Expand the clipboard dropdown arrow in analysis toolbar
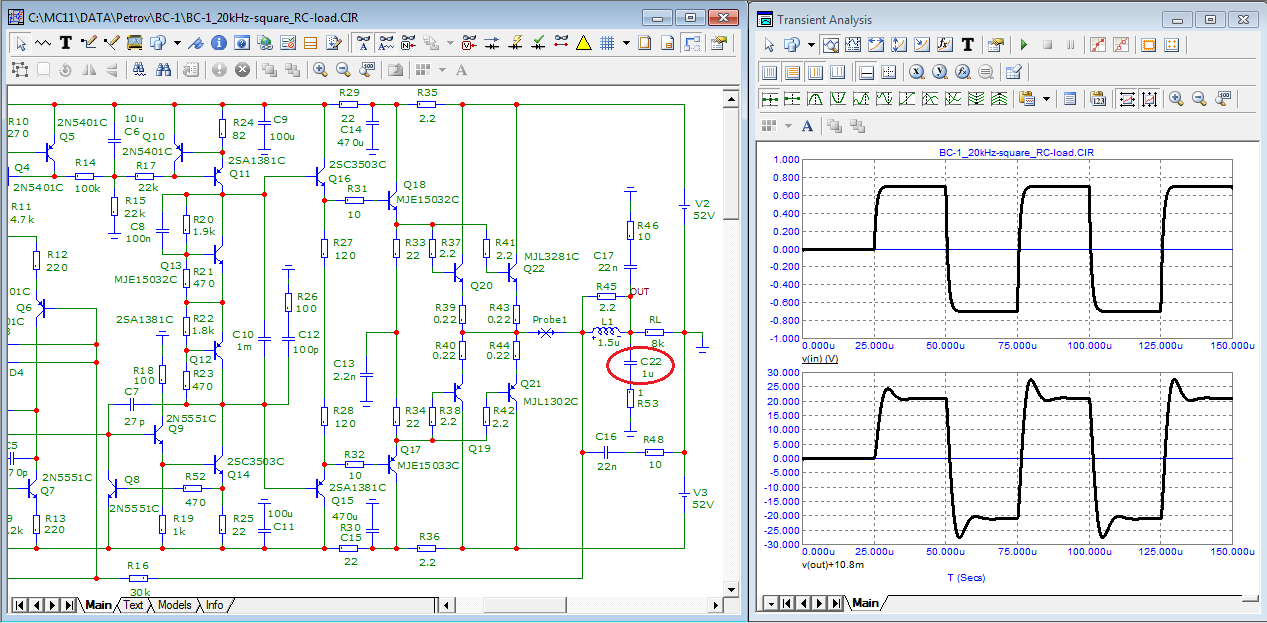The height and width of the screenshot is (623, 1267). 1046,99
